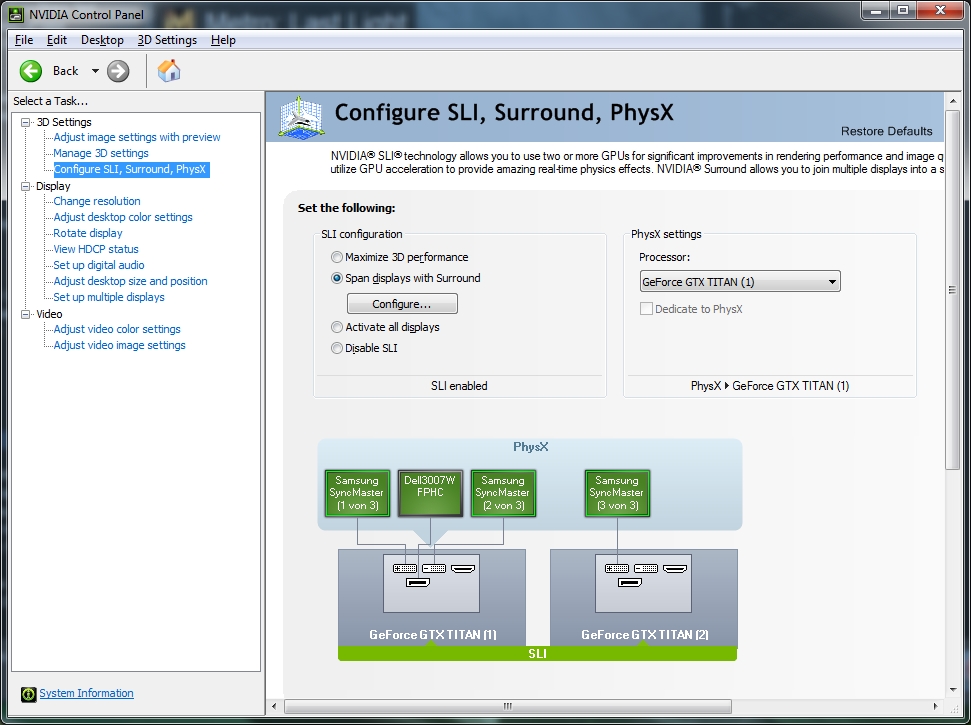Open Manage 3D settings
971x725 pixels.
[x=101, y=153]
